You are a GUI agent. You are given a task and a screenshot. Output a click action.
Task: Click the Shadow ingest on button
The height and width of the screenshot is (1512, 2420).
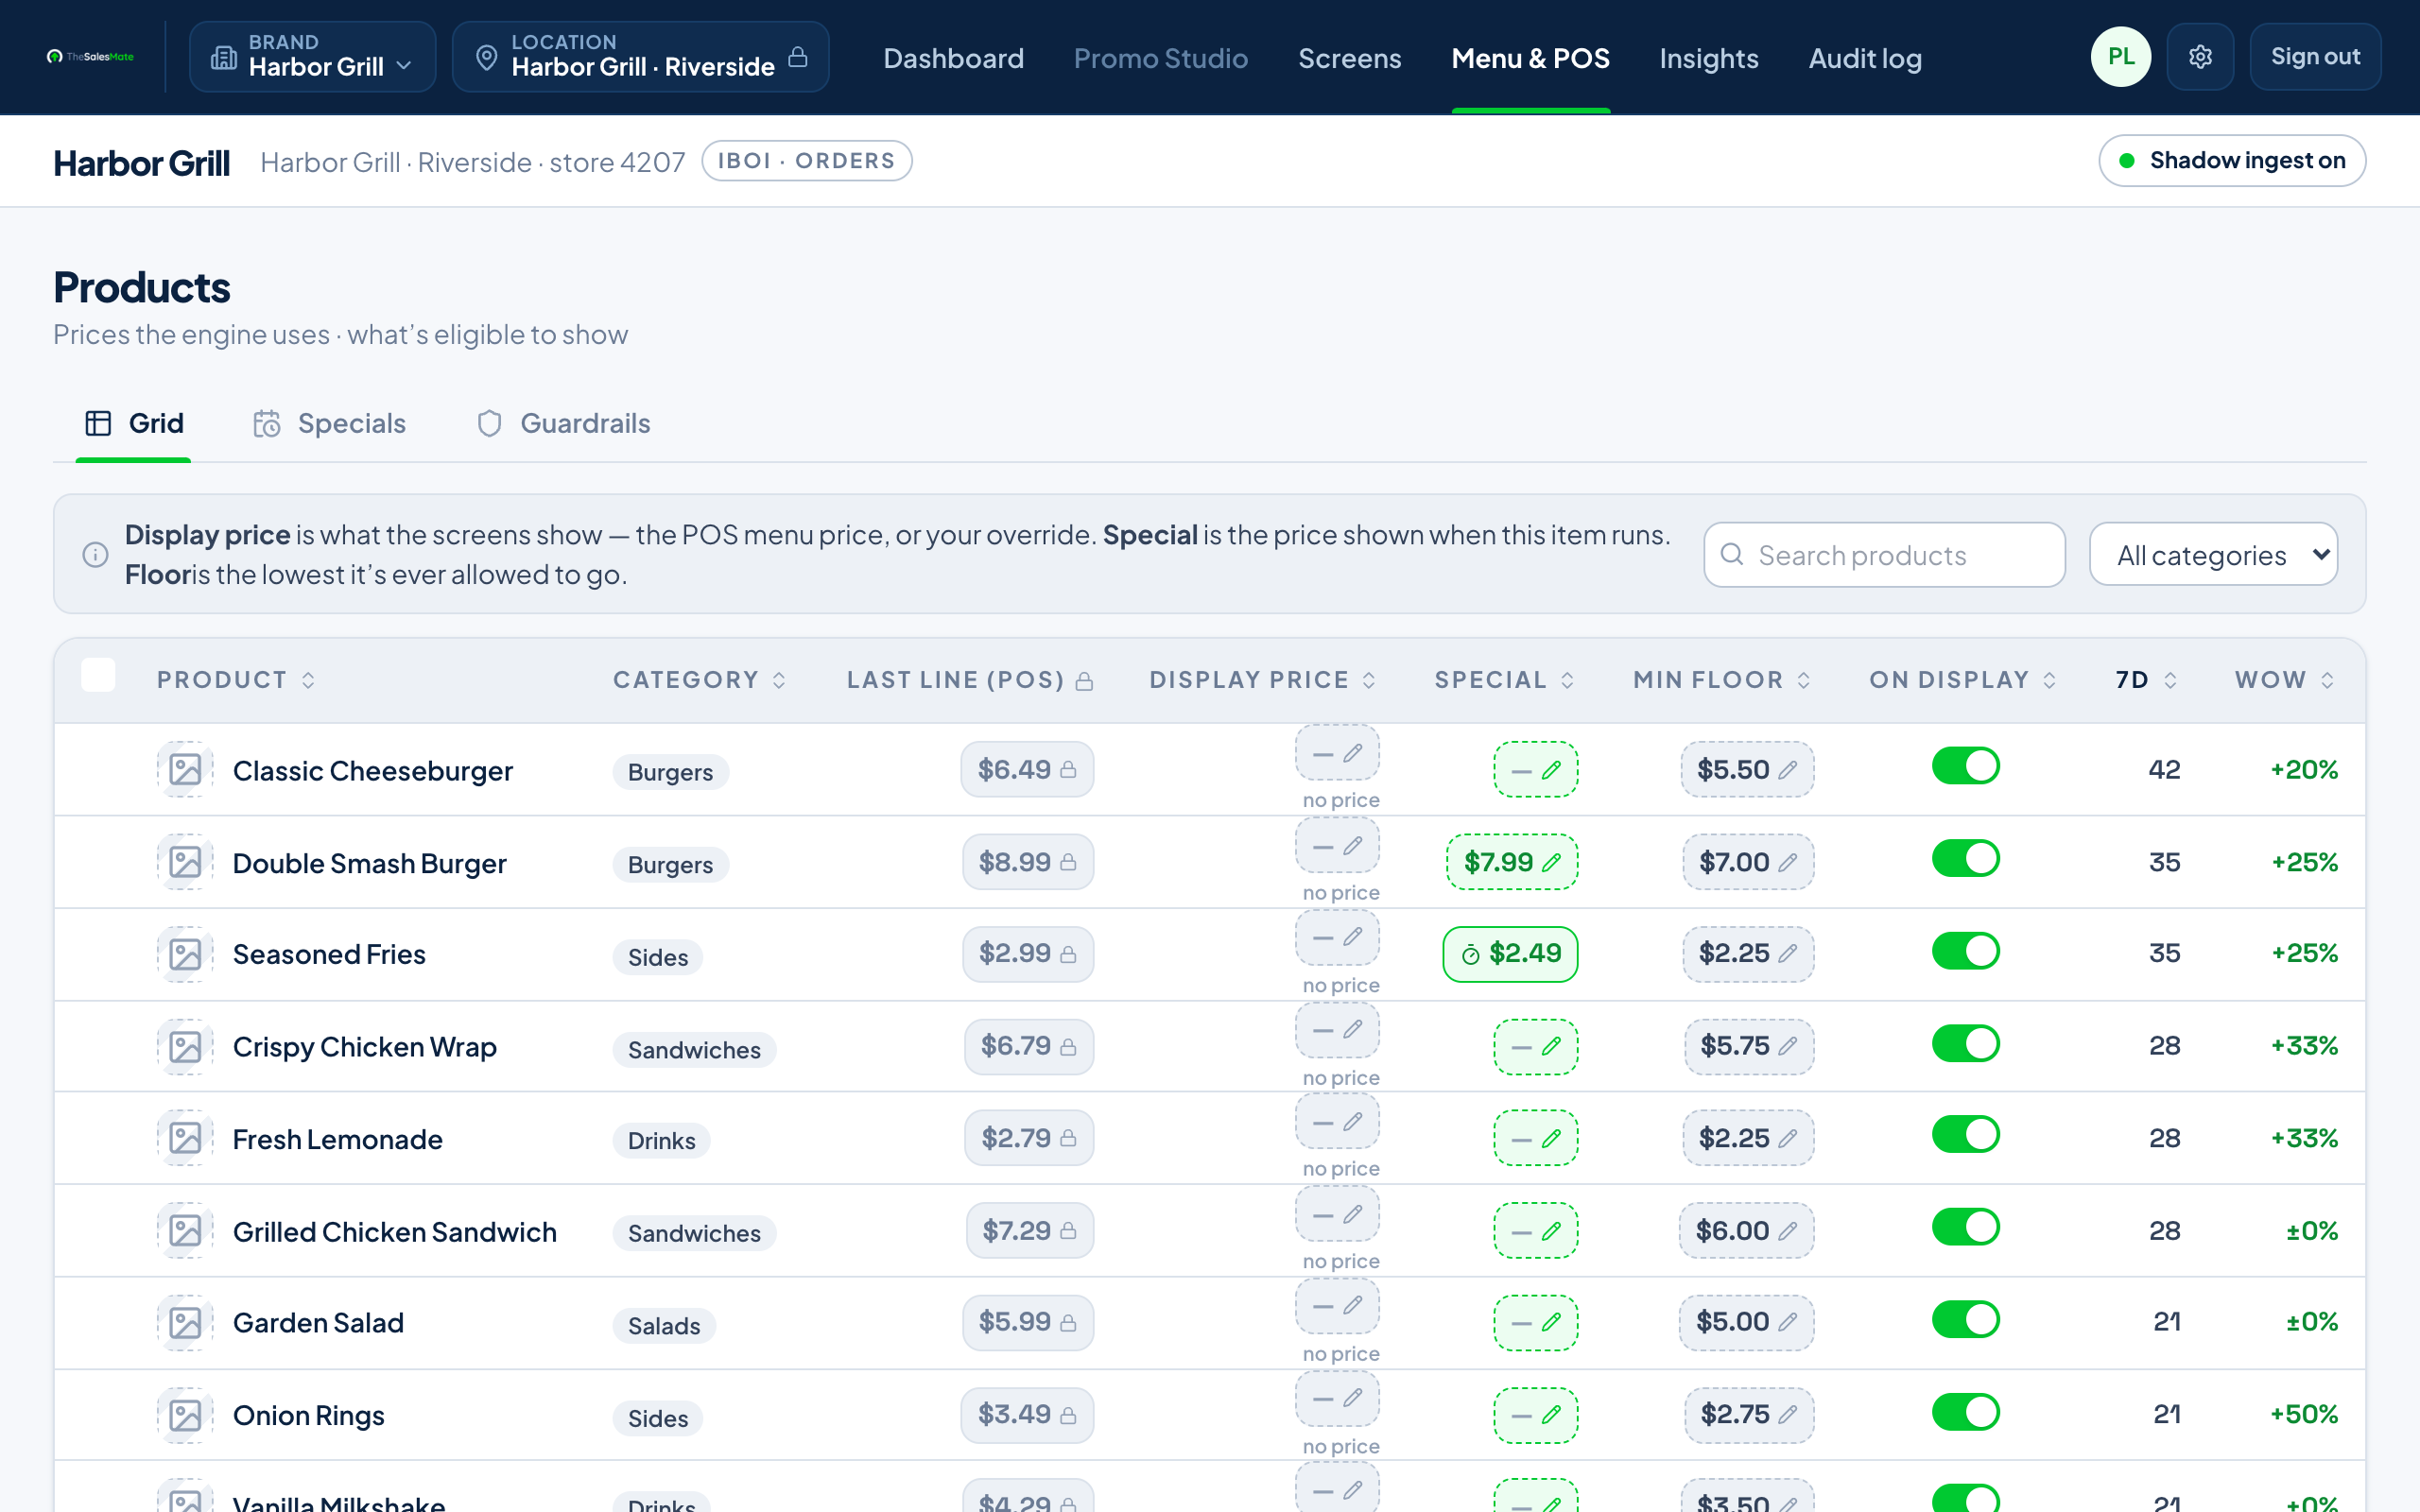point(2231,161)
